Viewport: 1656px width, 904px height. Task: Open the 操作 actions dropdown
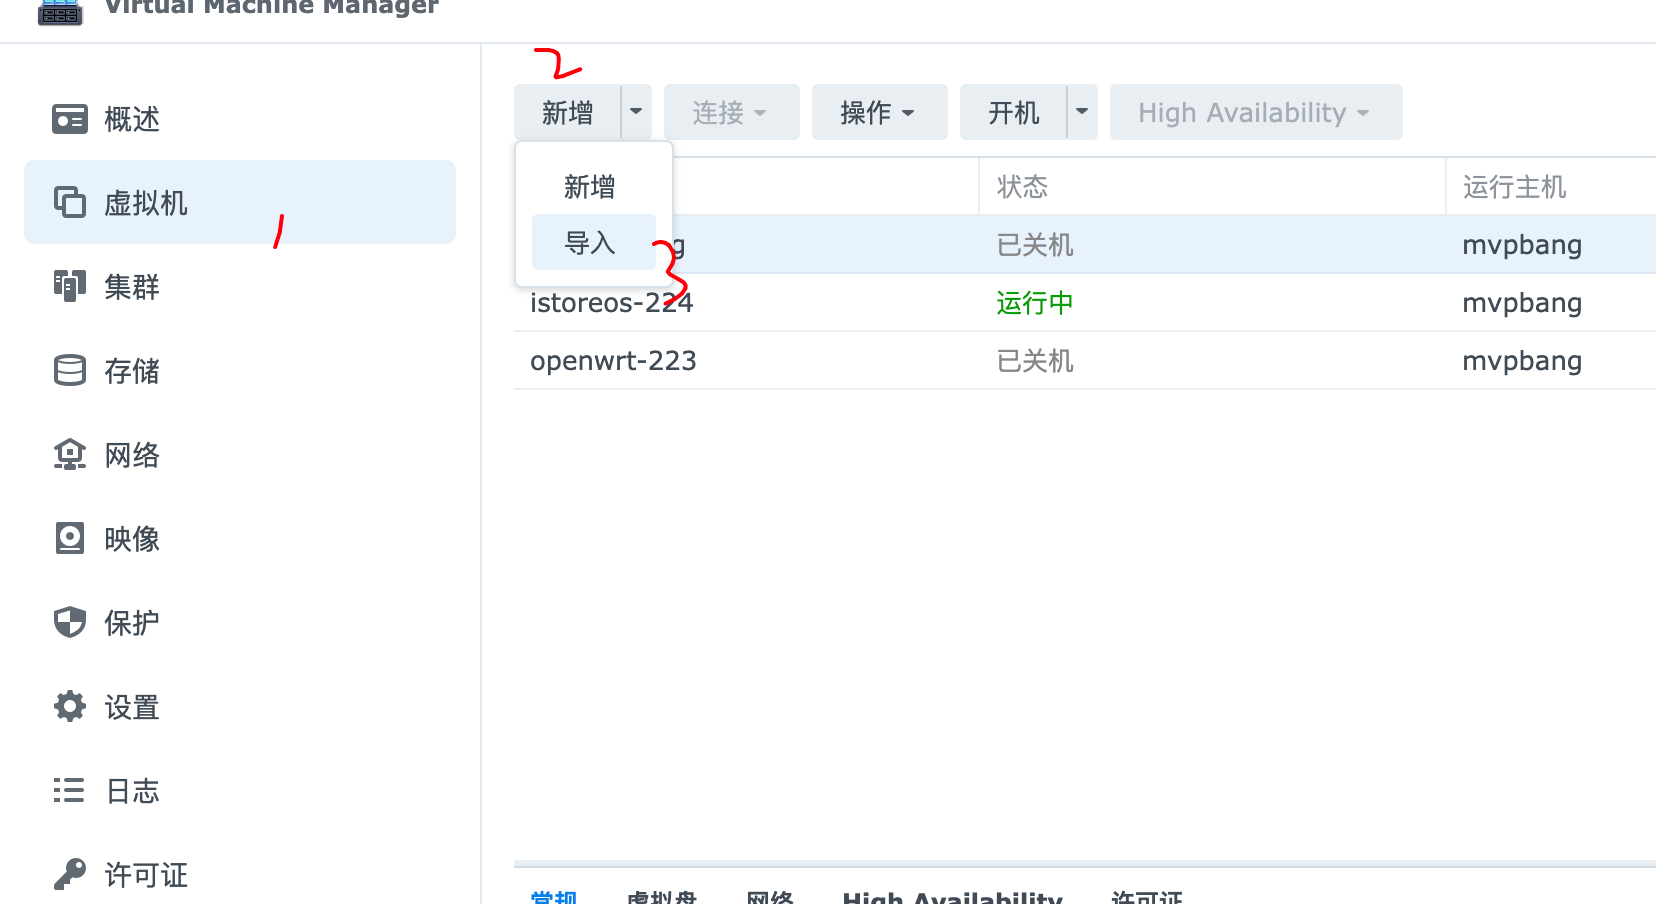click(878, 112)
